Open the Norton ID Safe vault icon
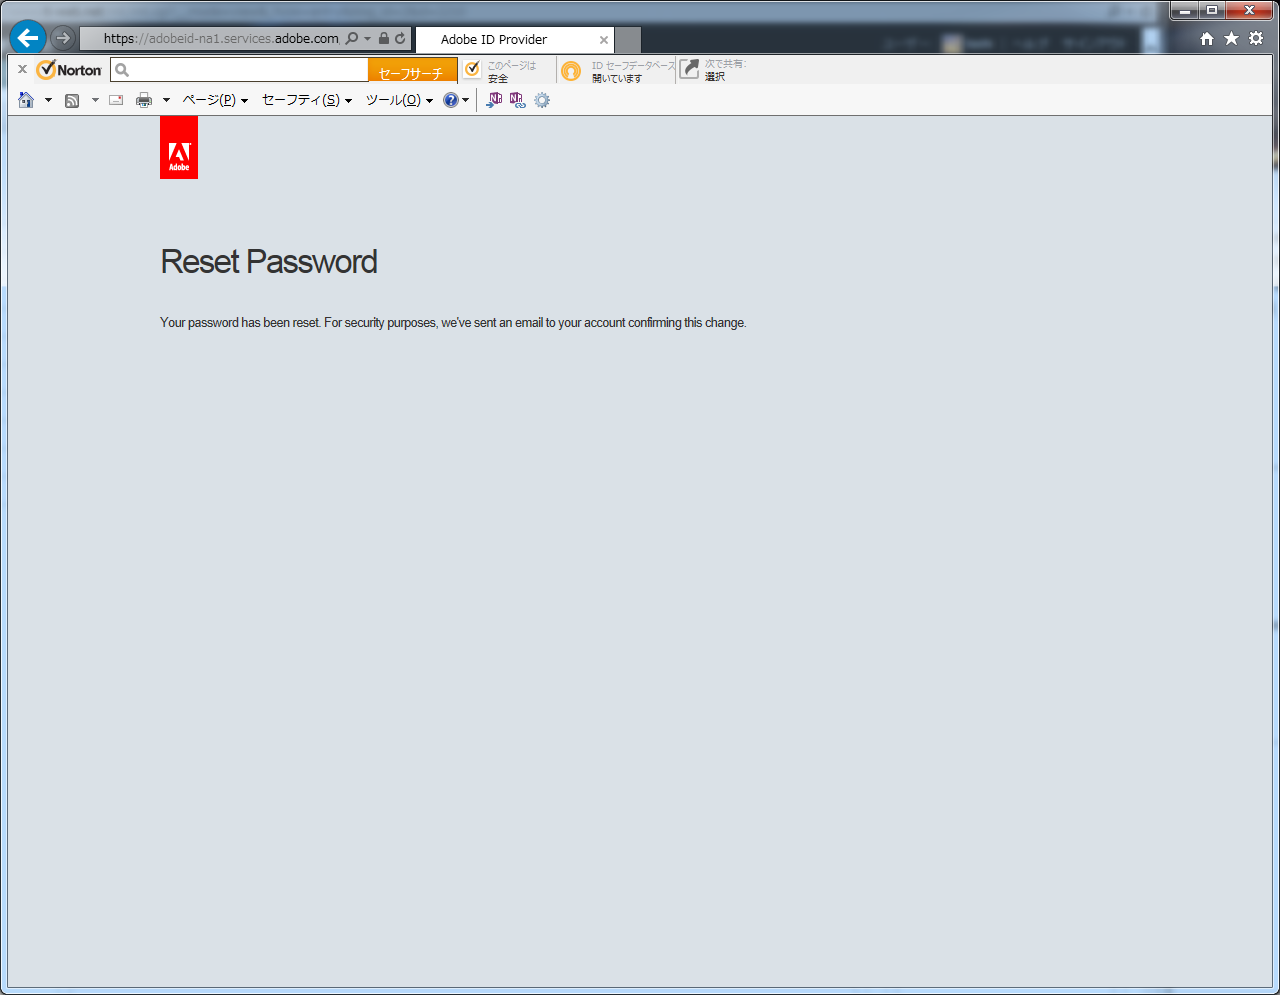Screen dimensions: 1280x995 (571, 71)
